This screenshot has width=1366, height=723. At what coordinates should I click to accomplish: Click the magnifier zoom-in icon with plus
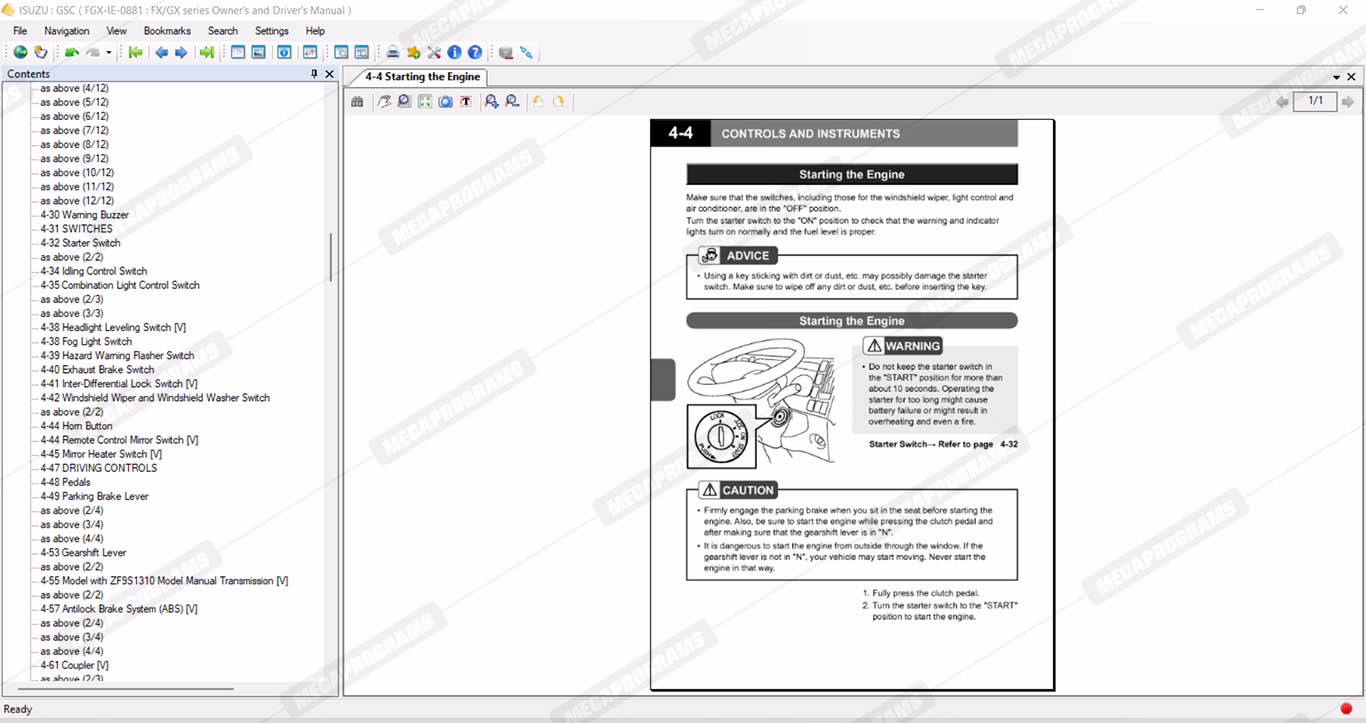tap(491, 101)
